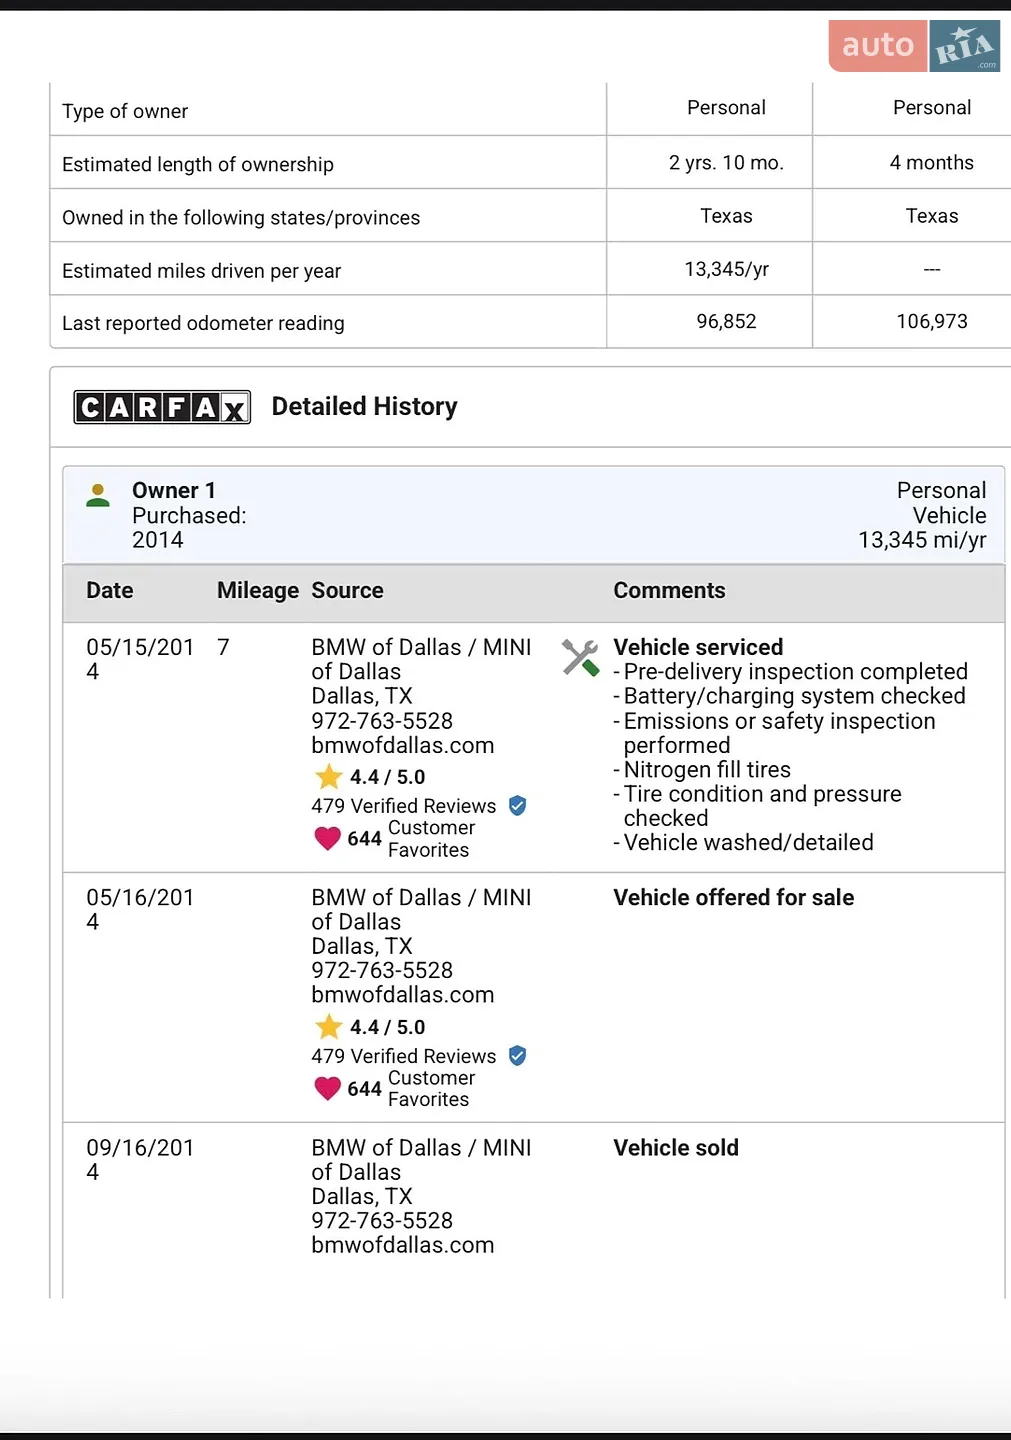Image resolution: width=1011 pixels, height=1440 pixels.
Task: Click the verified badge in first entry
Action: (x=517, y=806)
